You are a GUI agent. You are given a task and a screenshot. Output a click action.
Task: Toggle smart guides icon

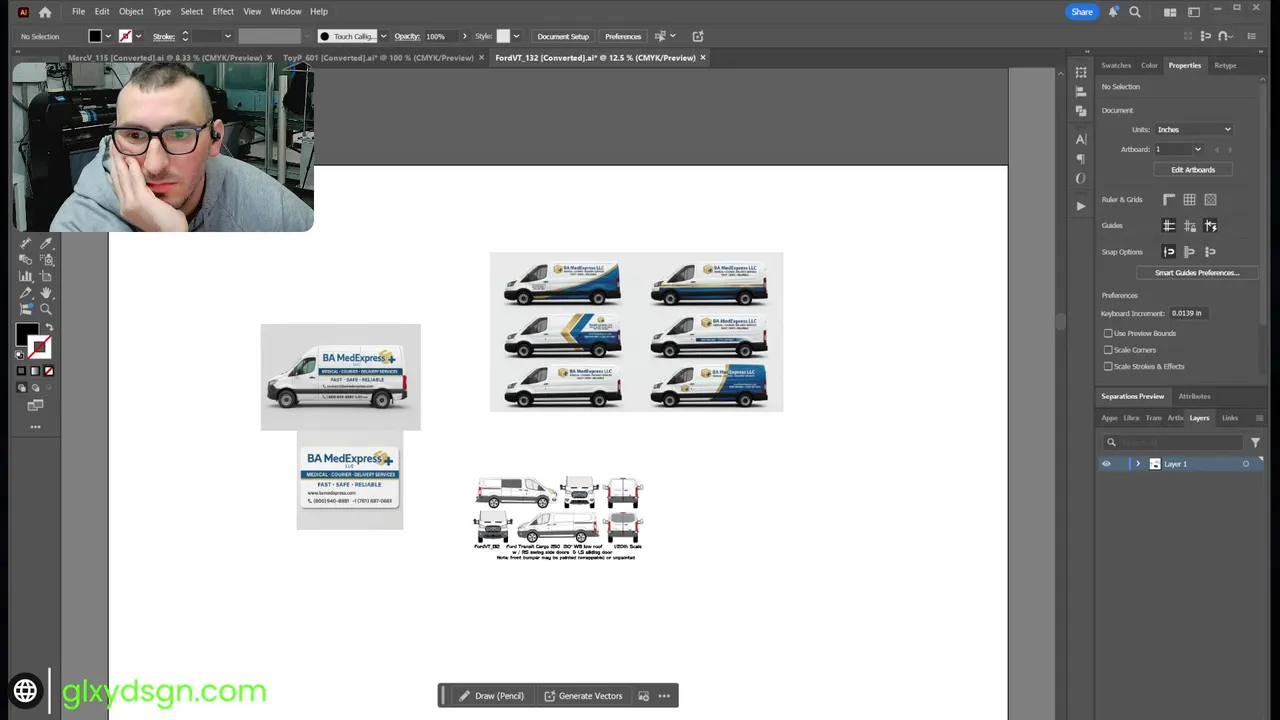1210,226
